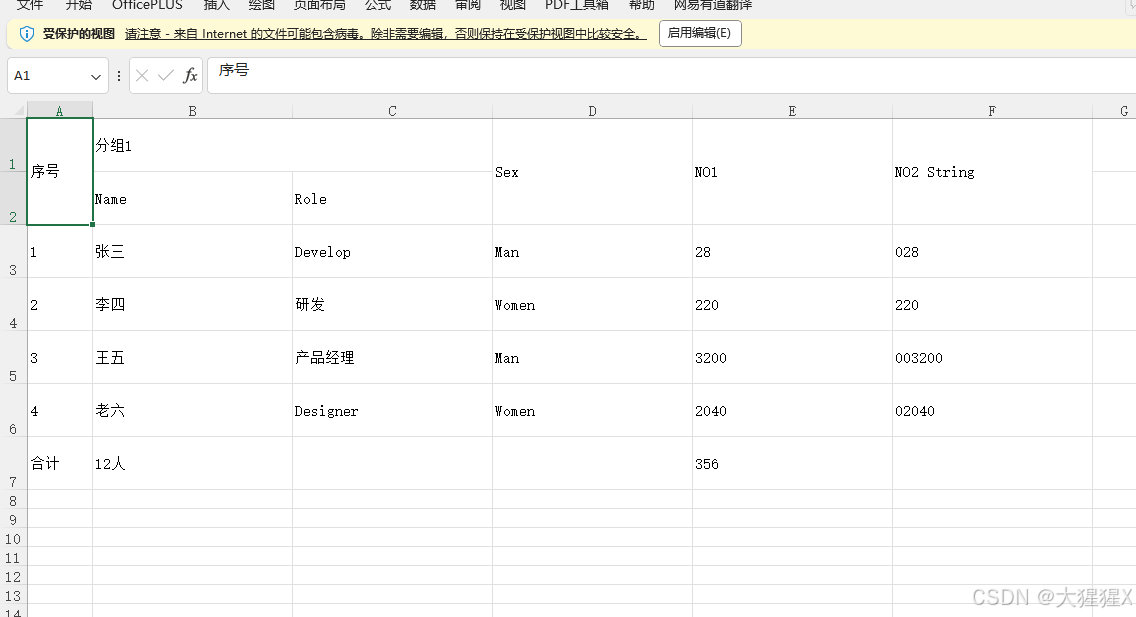The width and height of the screenshot is (1136, 617).
Task: Click the confirm checkmark icon in formula bar
Action: point(166,75)
